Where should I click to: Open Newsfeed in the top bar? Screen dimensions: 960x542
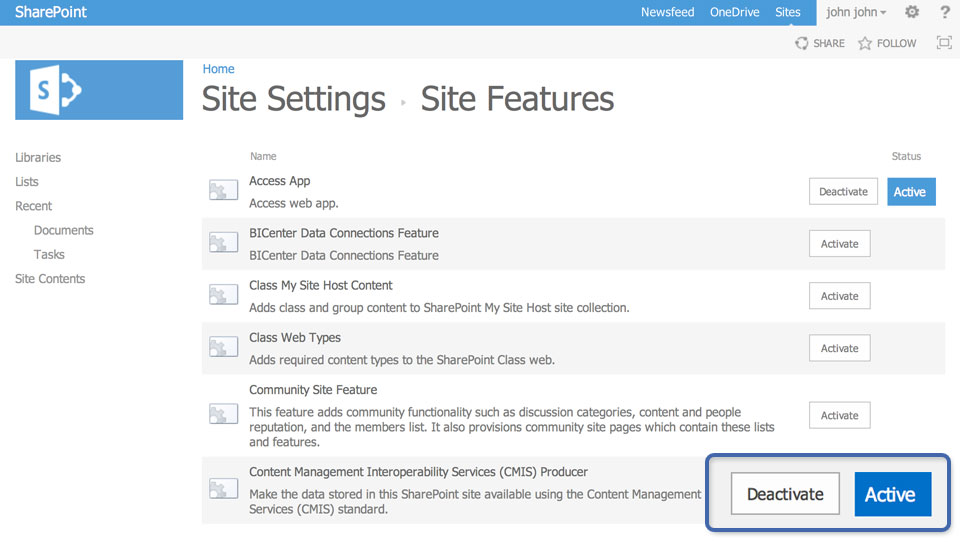[667, 12]
